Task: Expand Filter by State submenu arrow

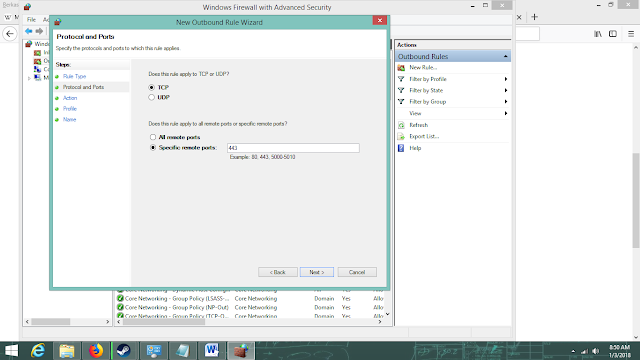Action: click(x=506, y=90)
